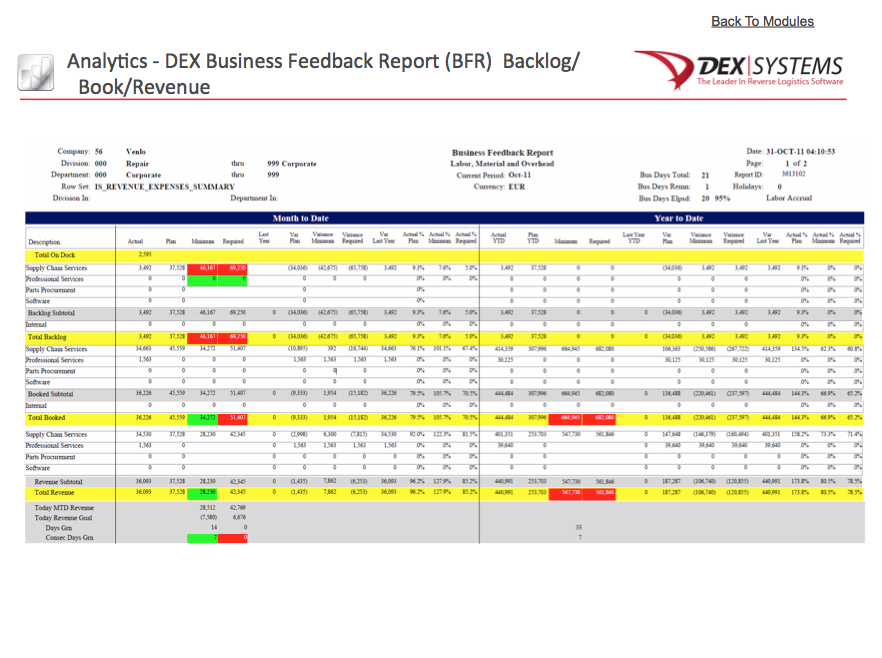
Task: Open the Back To Modules link
Action: [762, 21]
